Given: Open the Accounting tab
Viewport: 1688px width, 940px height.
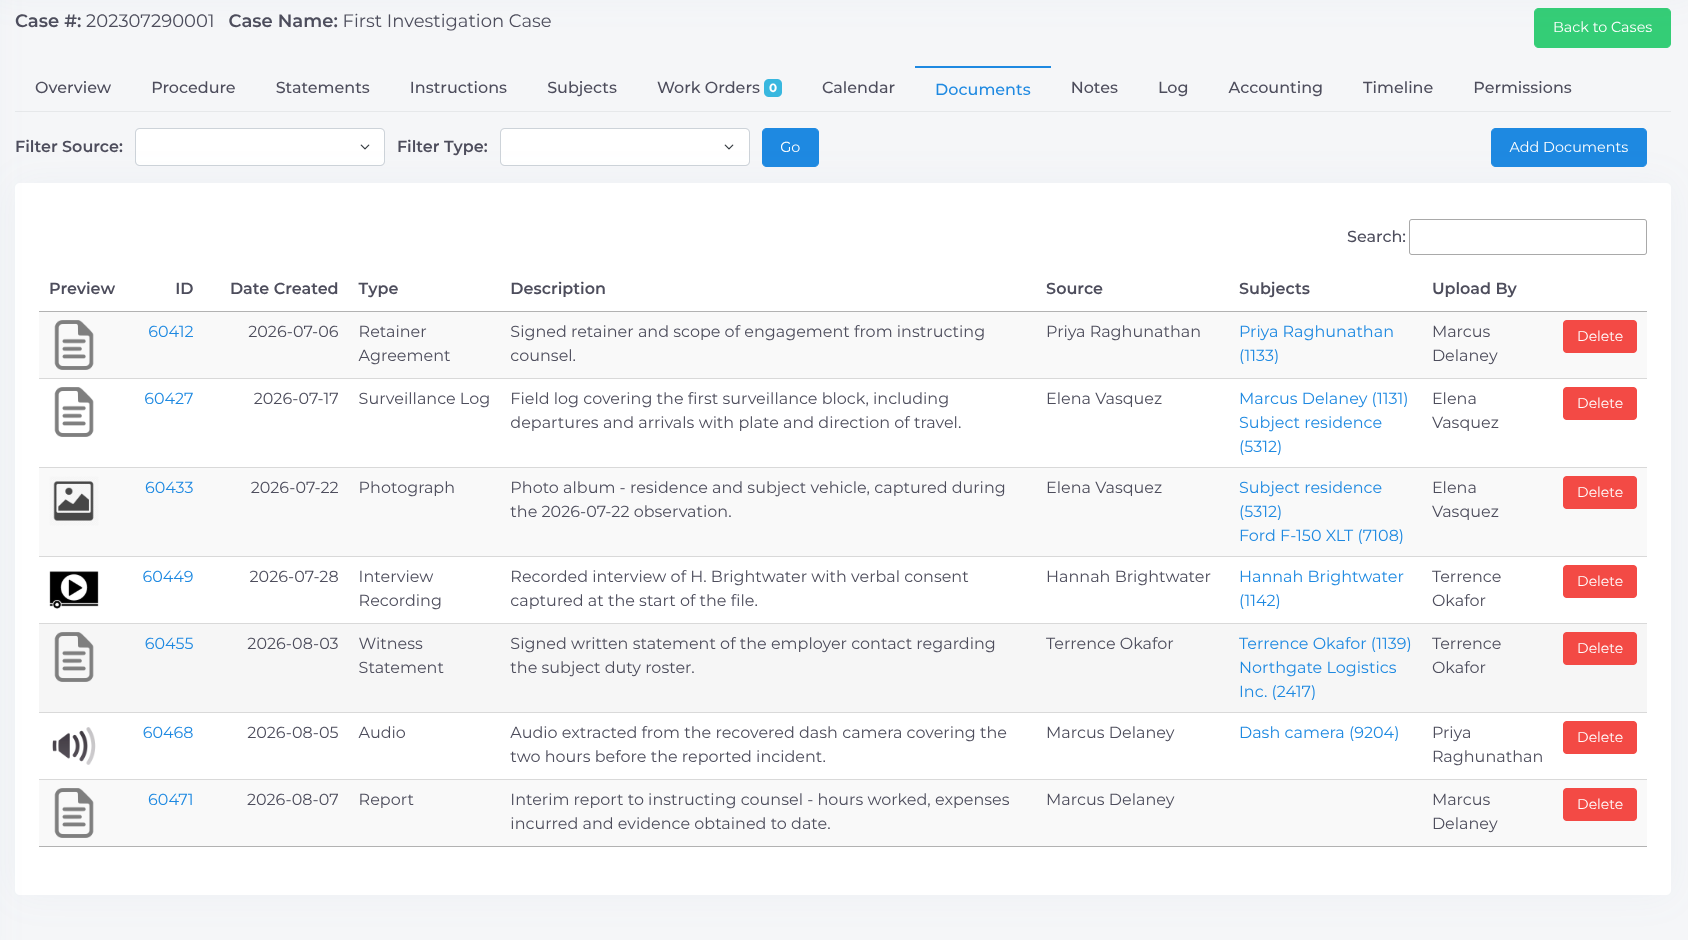Looking at the screenshot, I should [1275, 87].
